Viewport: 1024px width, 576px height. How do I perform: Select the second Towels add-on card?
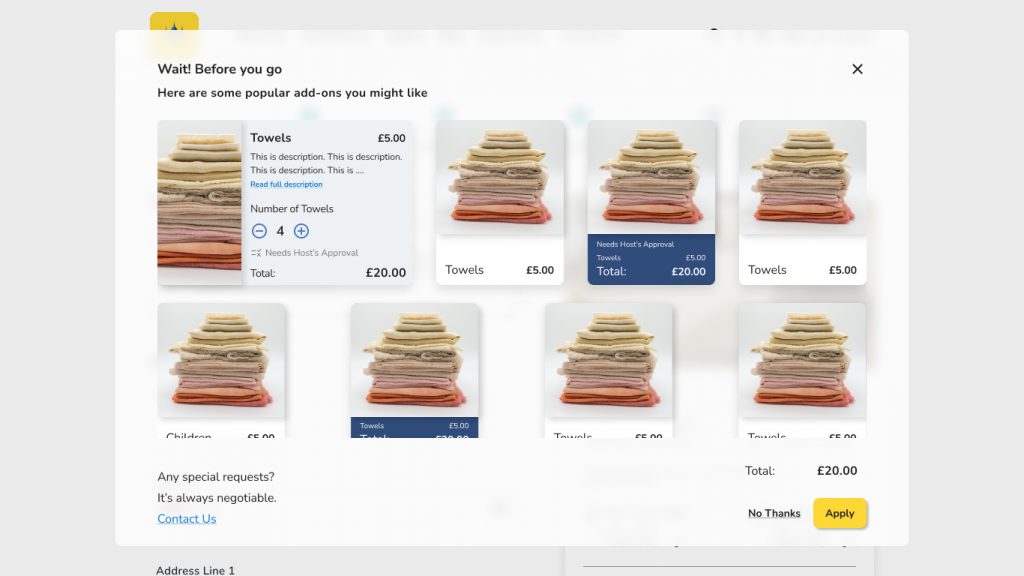[x=500, y=202]
